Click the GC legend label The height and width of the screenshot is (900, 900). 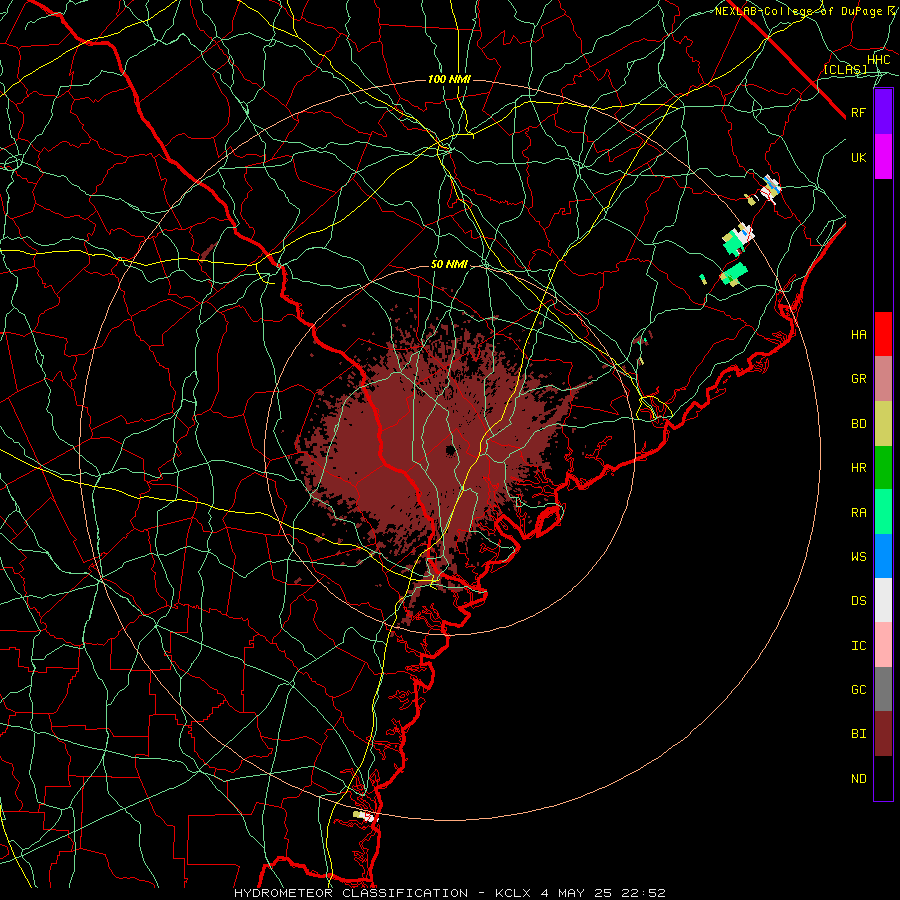858,690
